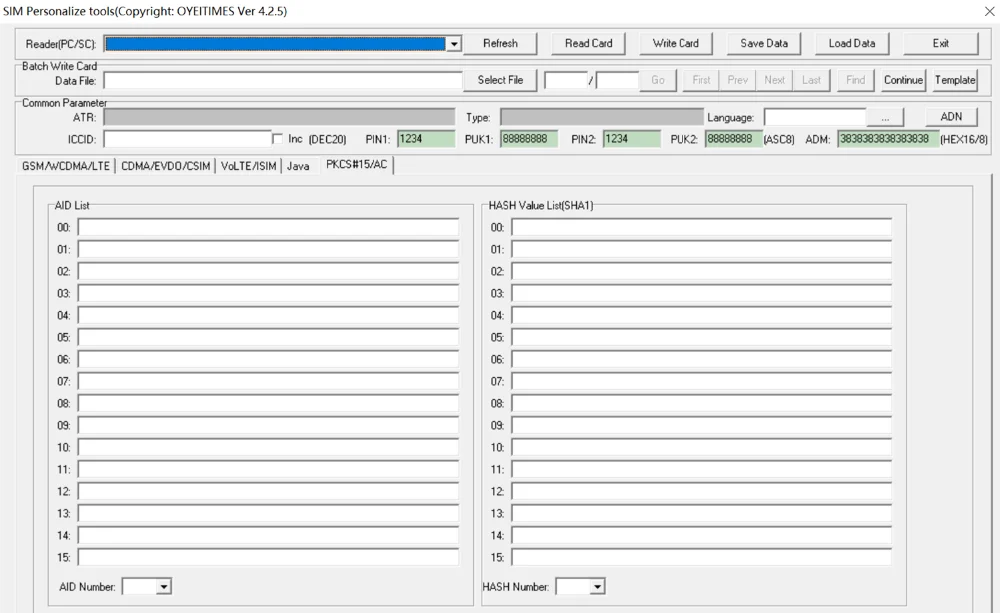This screenshot has height=613, width=1000.
Task: Click the Continue button
Action: click(x=903, y=80)
